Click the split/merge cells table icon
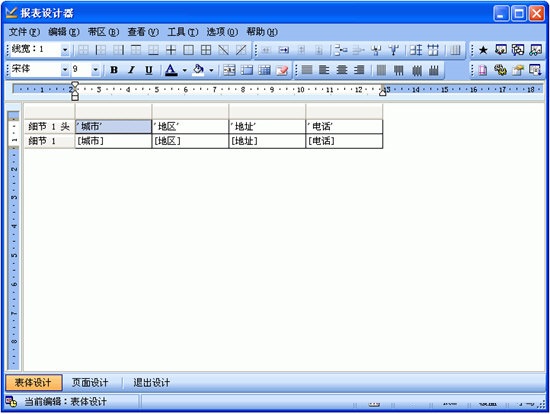Image resolution: width=550 pixels, height=414 pixels. click(x=229, y=70)
